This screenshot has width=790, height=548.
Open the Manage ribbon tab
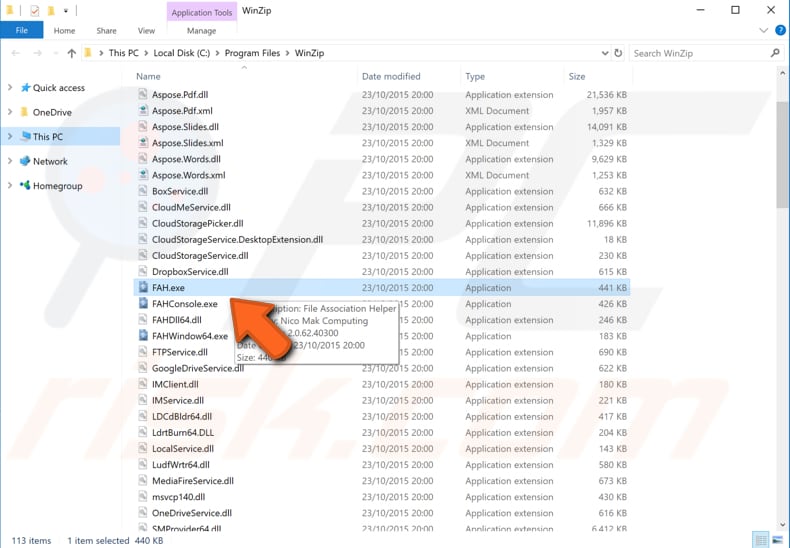[201, 31]
